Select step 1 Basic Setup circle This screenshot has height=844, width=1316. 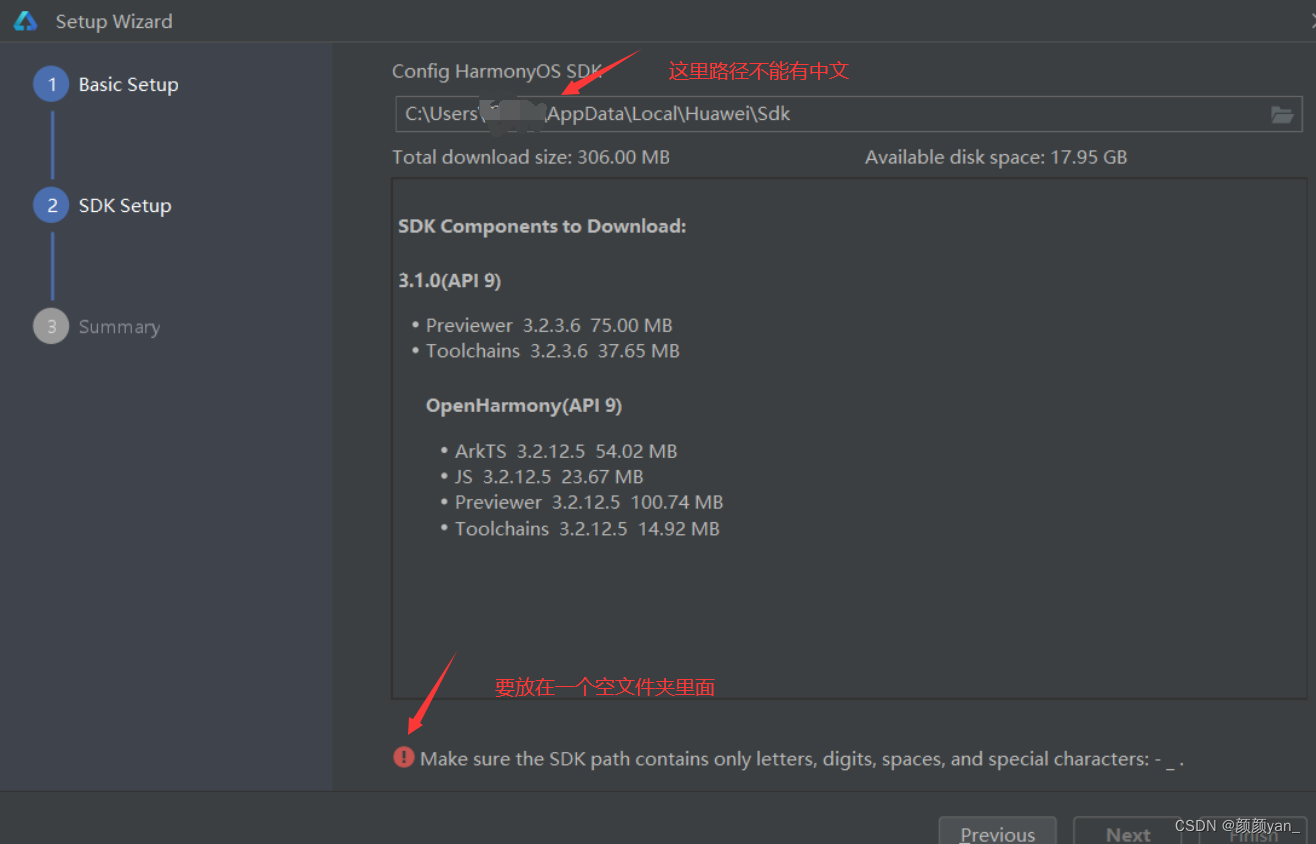coord(51,84)
